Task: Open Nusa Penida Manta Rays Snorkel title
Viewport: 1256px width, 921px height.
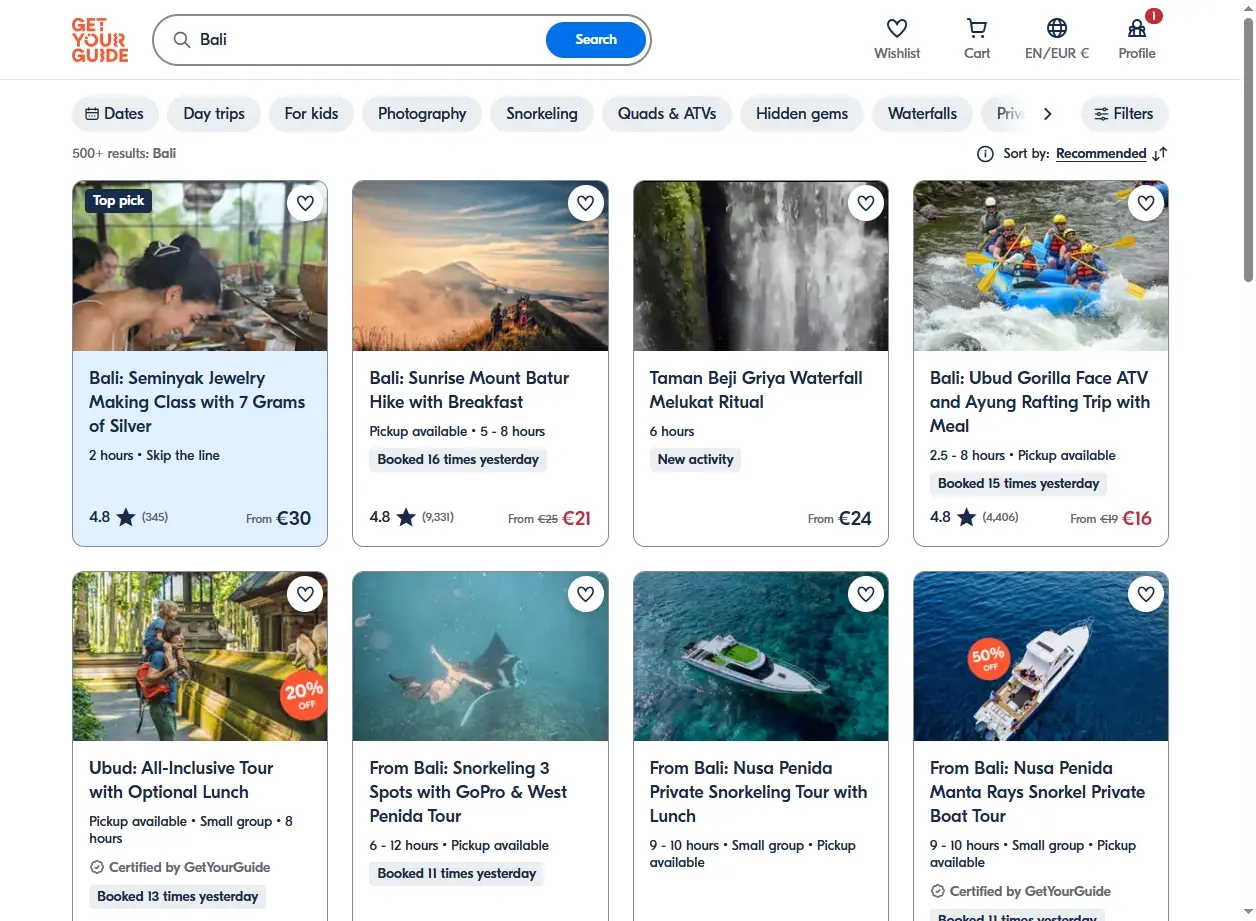Action: point(1037,792)
